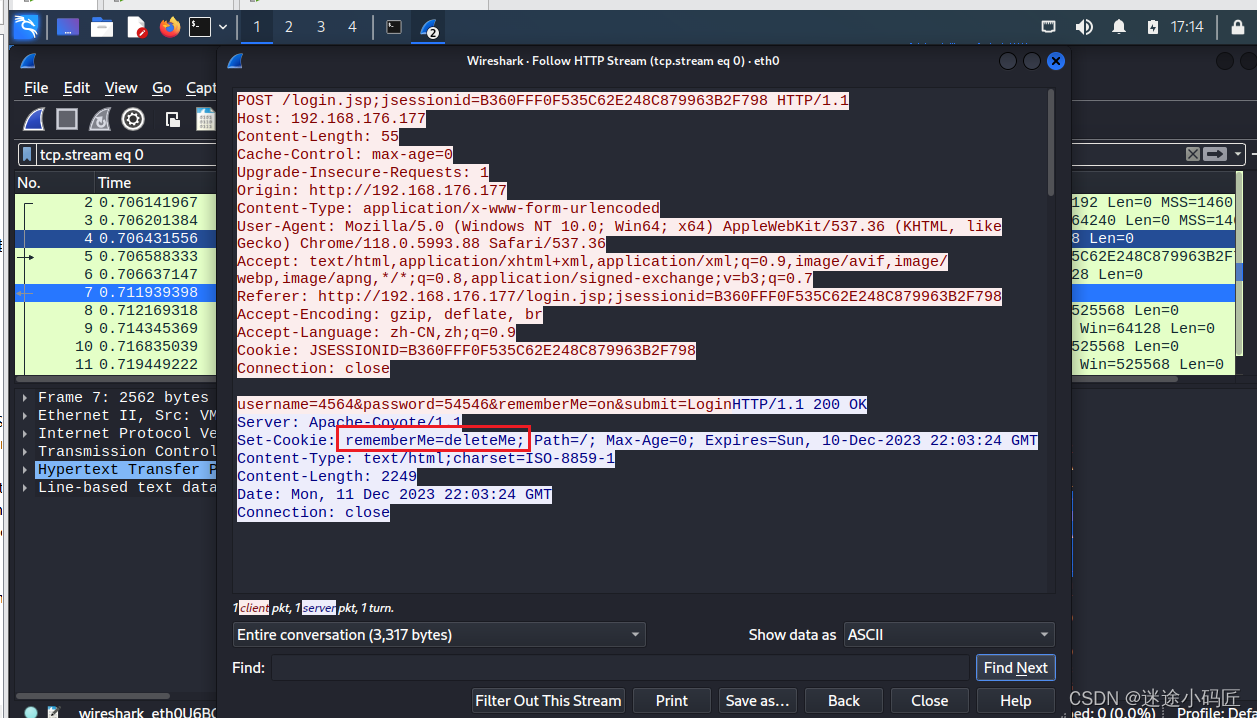The height and width of the screenshot is (718, 1257).
Task: Click the Find Next button
Action: (x=1015, y=668)
